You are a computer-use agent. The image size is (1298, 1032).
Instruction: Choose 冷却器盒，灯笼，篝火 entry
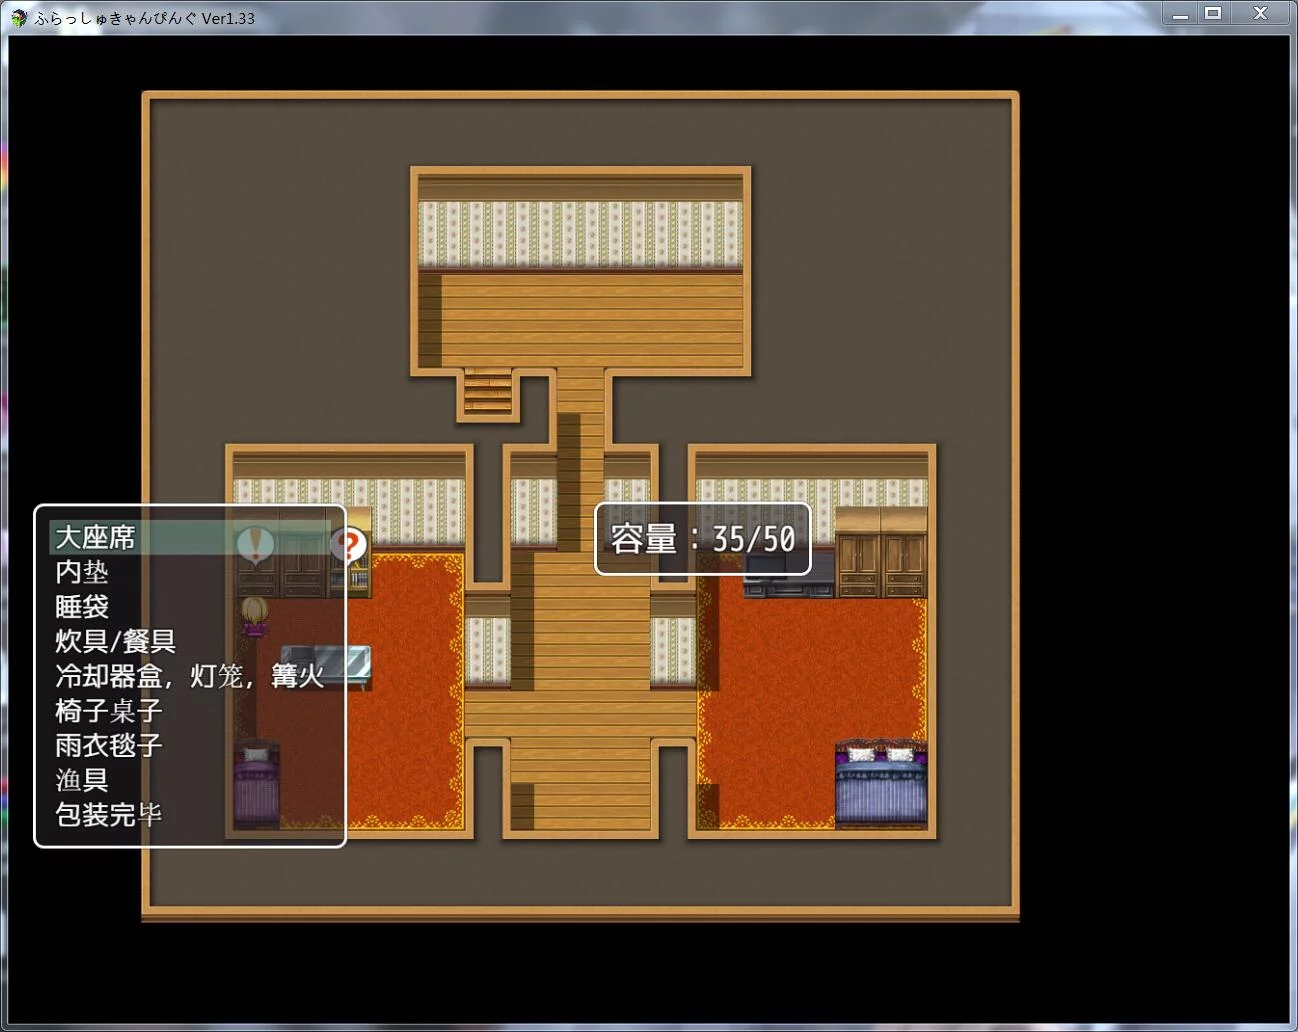(x=190, y=676)
